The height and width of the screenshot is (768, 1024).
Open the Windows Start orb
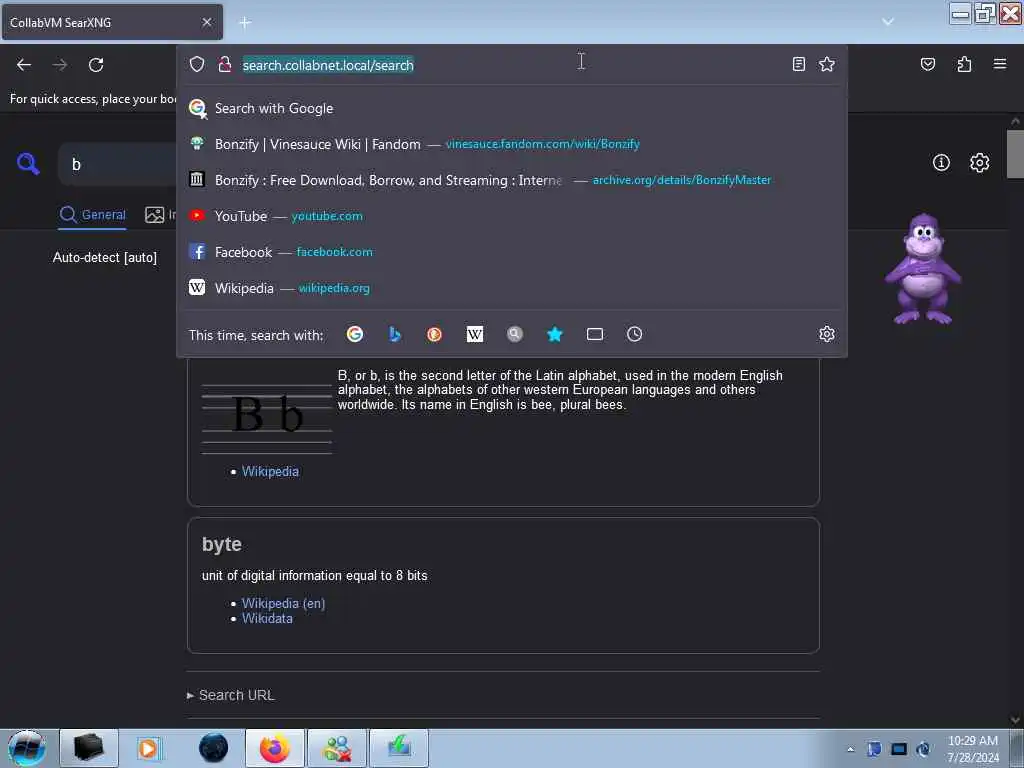(27, 748)
